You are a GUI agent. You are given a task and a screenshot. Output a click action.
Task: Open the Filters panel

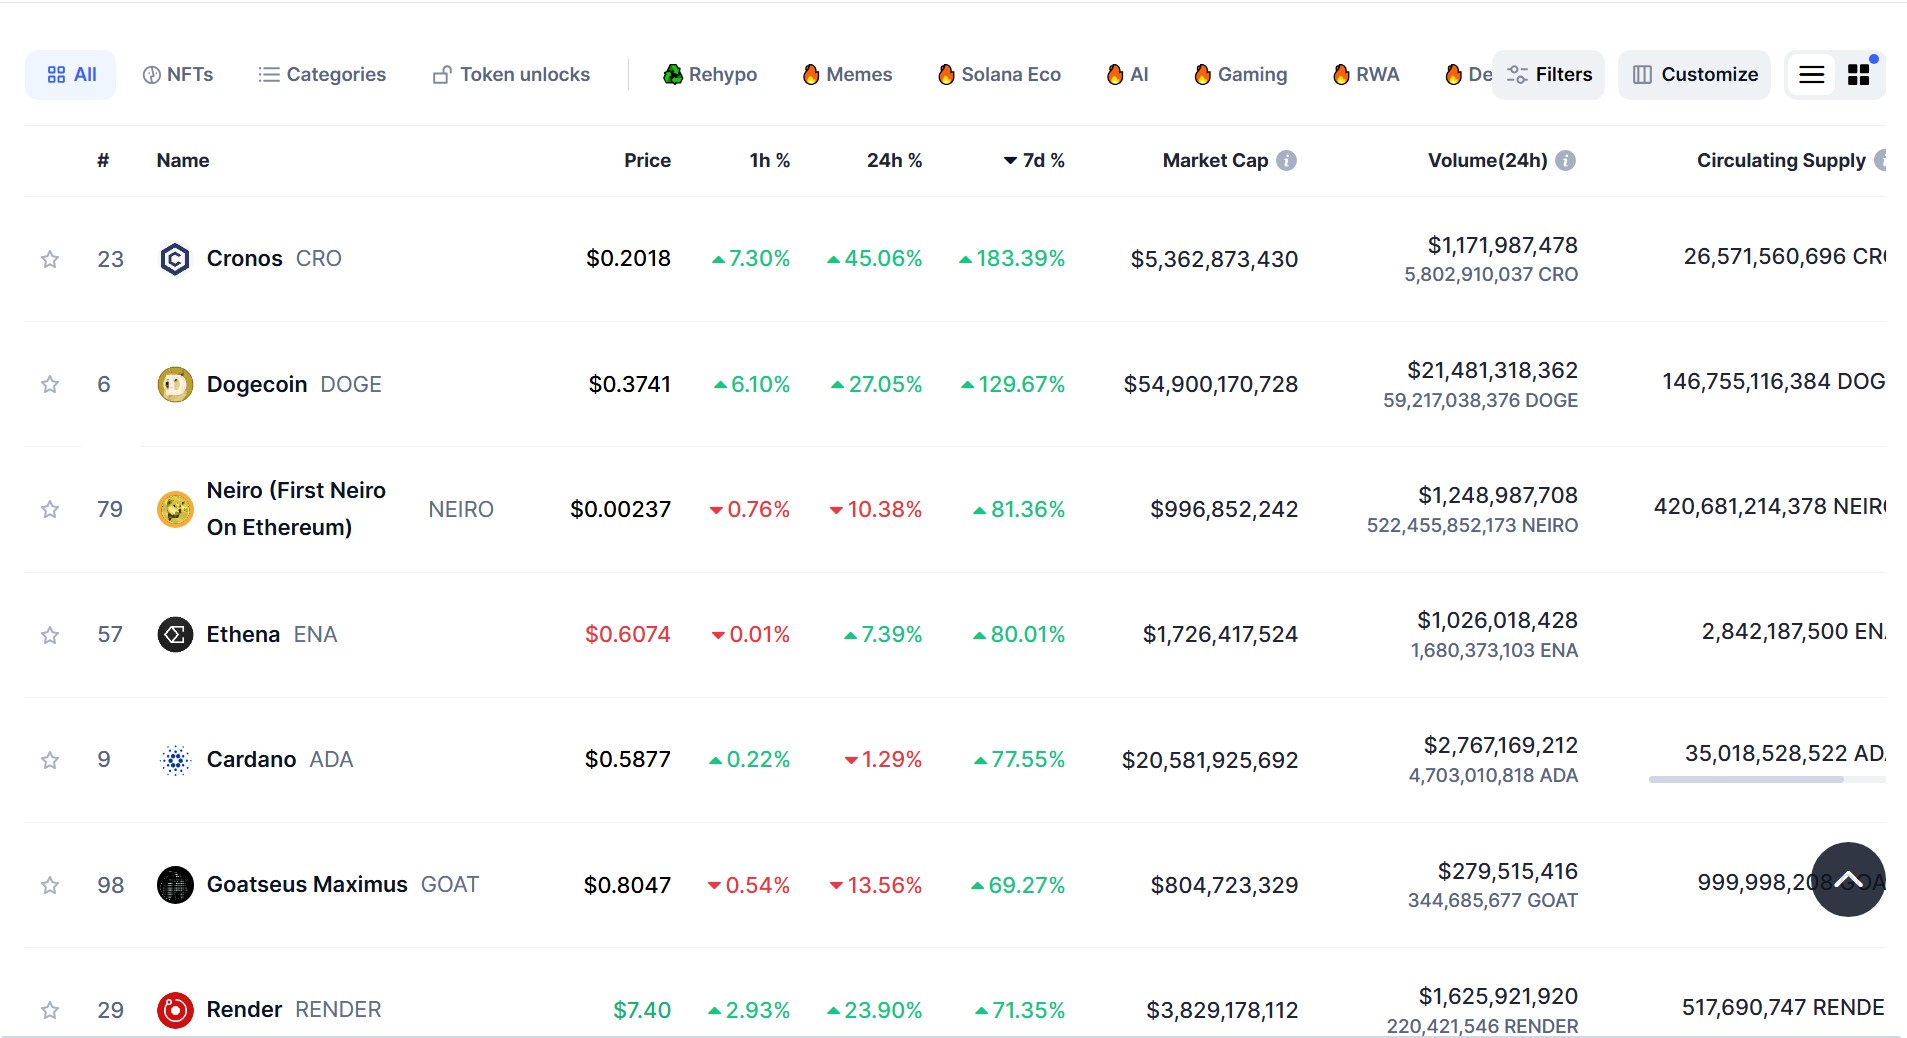(x=1549, y=75)
